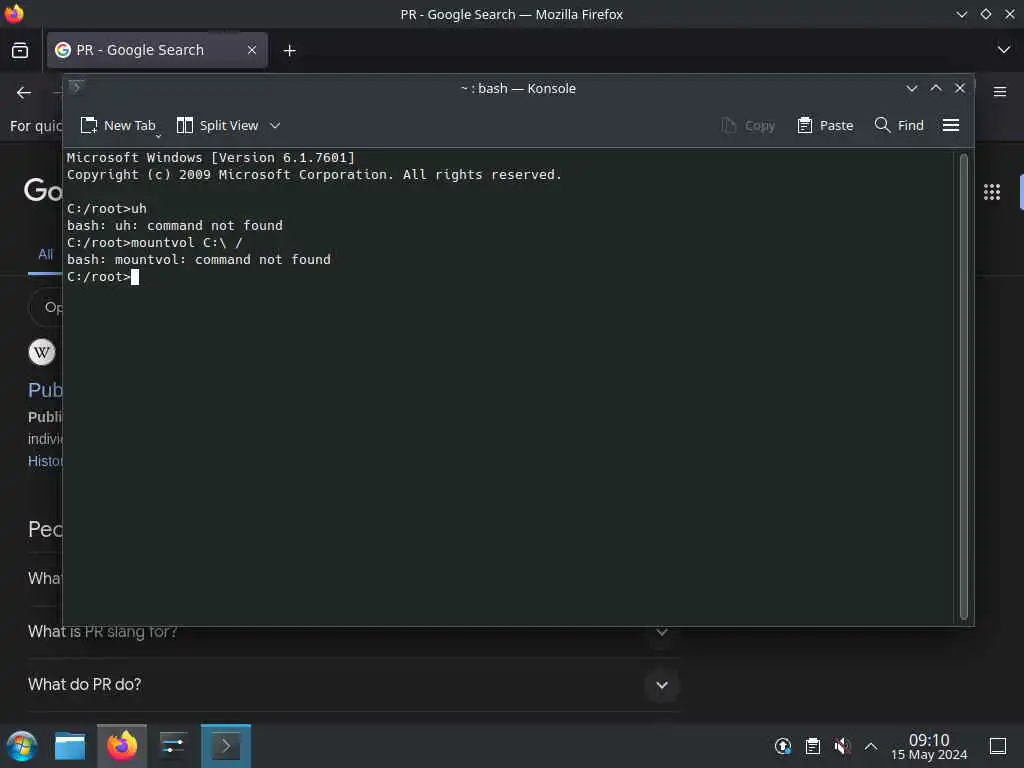Image resolution: width=1024 pixels, height=768 pixels.
Task: Click the Firefox view recent browsing icon
Action: (20, 50)
